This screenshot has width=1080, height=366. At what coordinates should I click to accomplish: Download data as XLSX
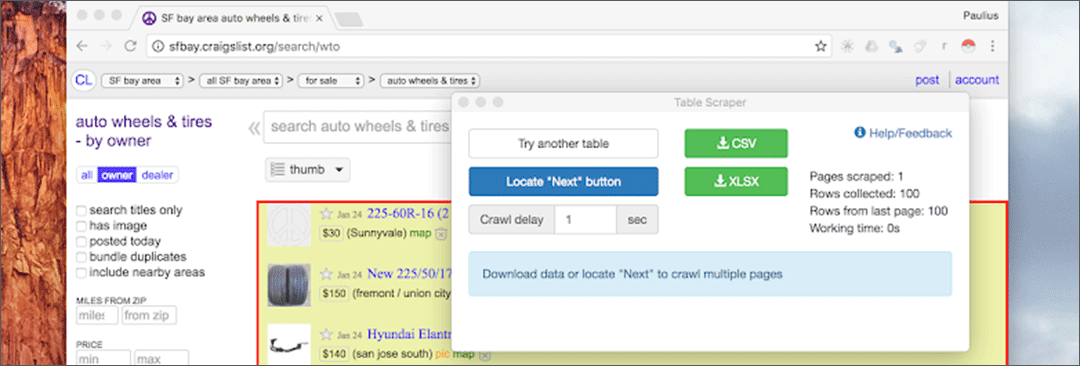click(736, 181)
